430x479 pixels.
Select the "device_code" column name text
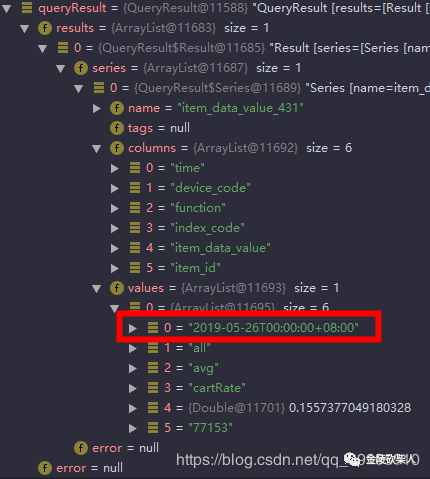click(210, 188)
